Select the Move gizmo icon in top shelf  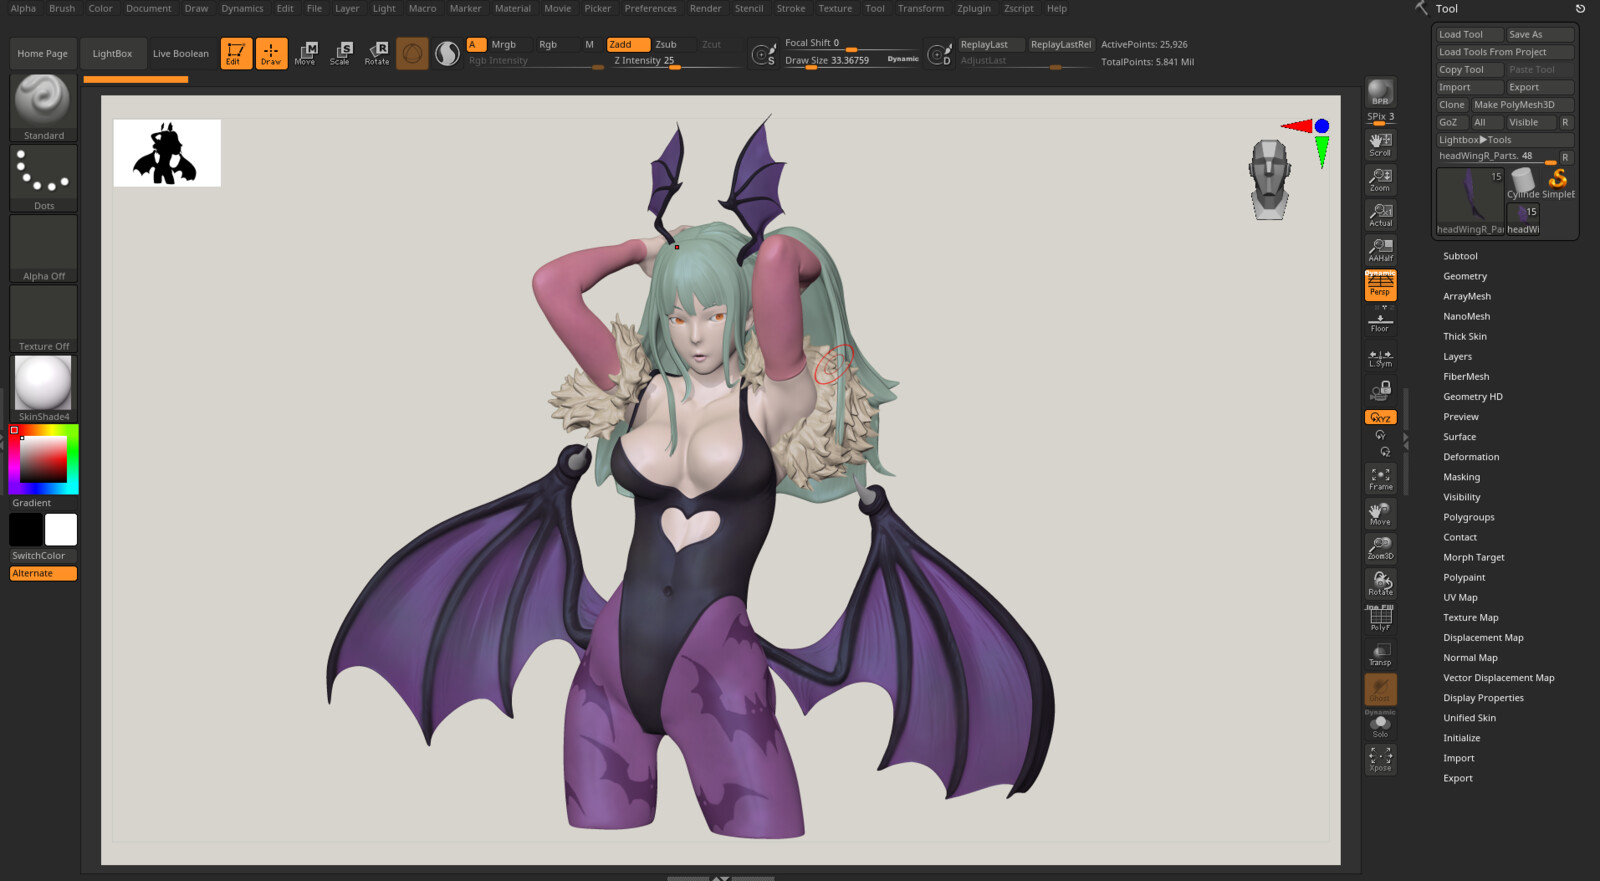coord(306,53)
